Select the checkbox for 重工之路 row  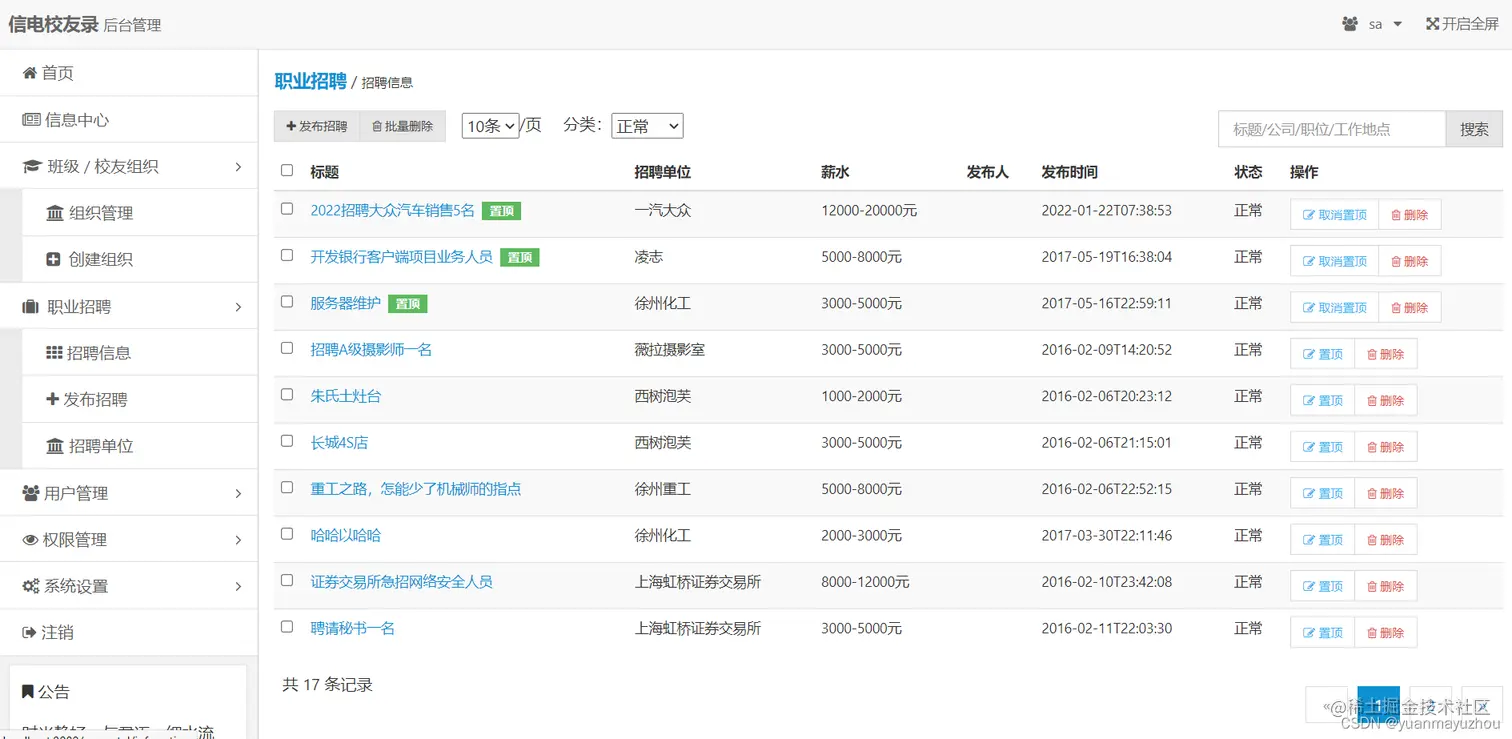pyautogui.click(x=287, y=488)
